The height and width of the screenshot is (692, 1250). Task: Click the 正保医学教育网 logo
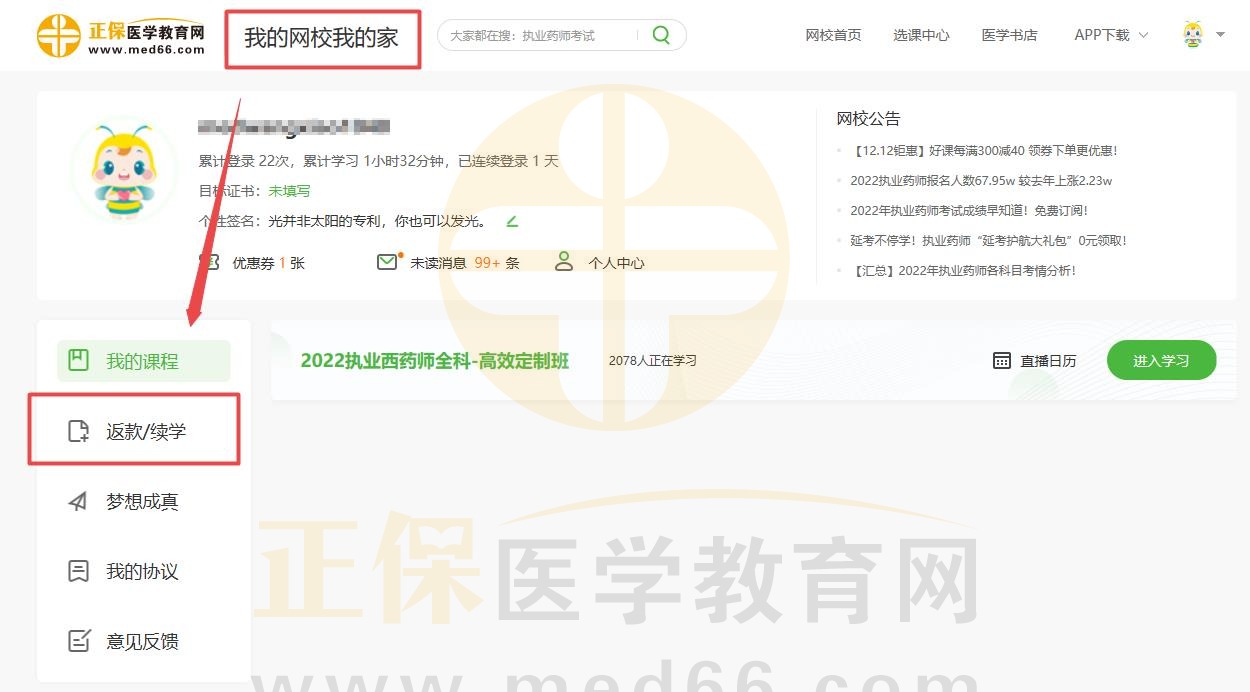[x=121, y=36]
